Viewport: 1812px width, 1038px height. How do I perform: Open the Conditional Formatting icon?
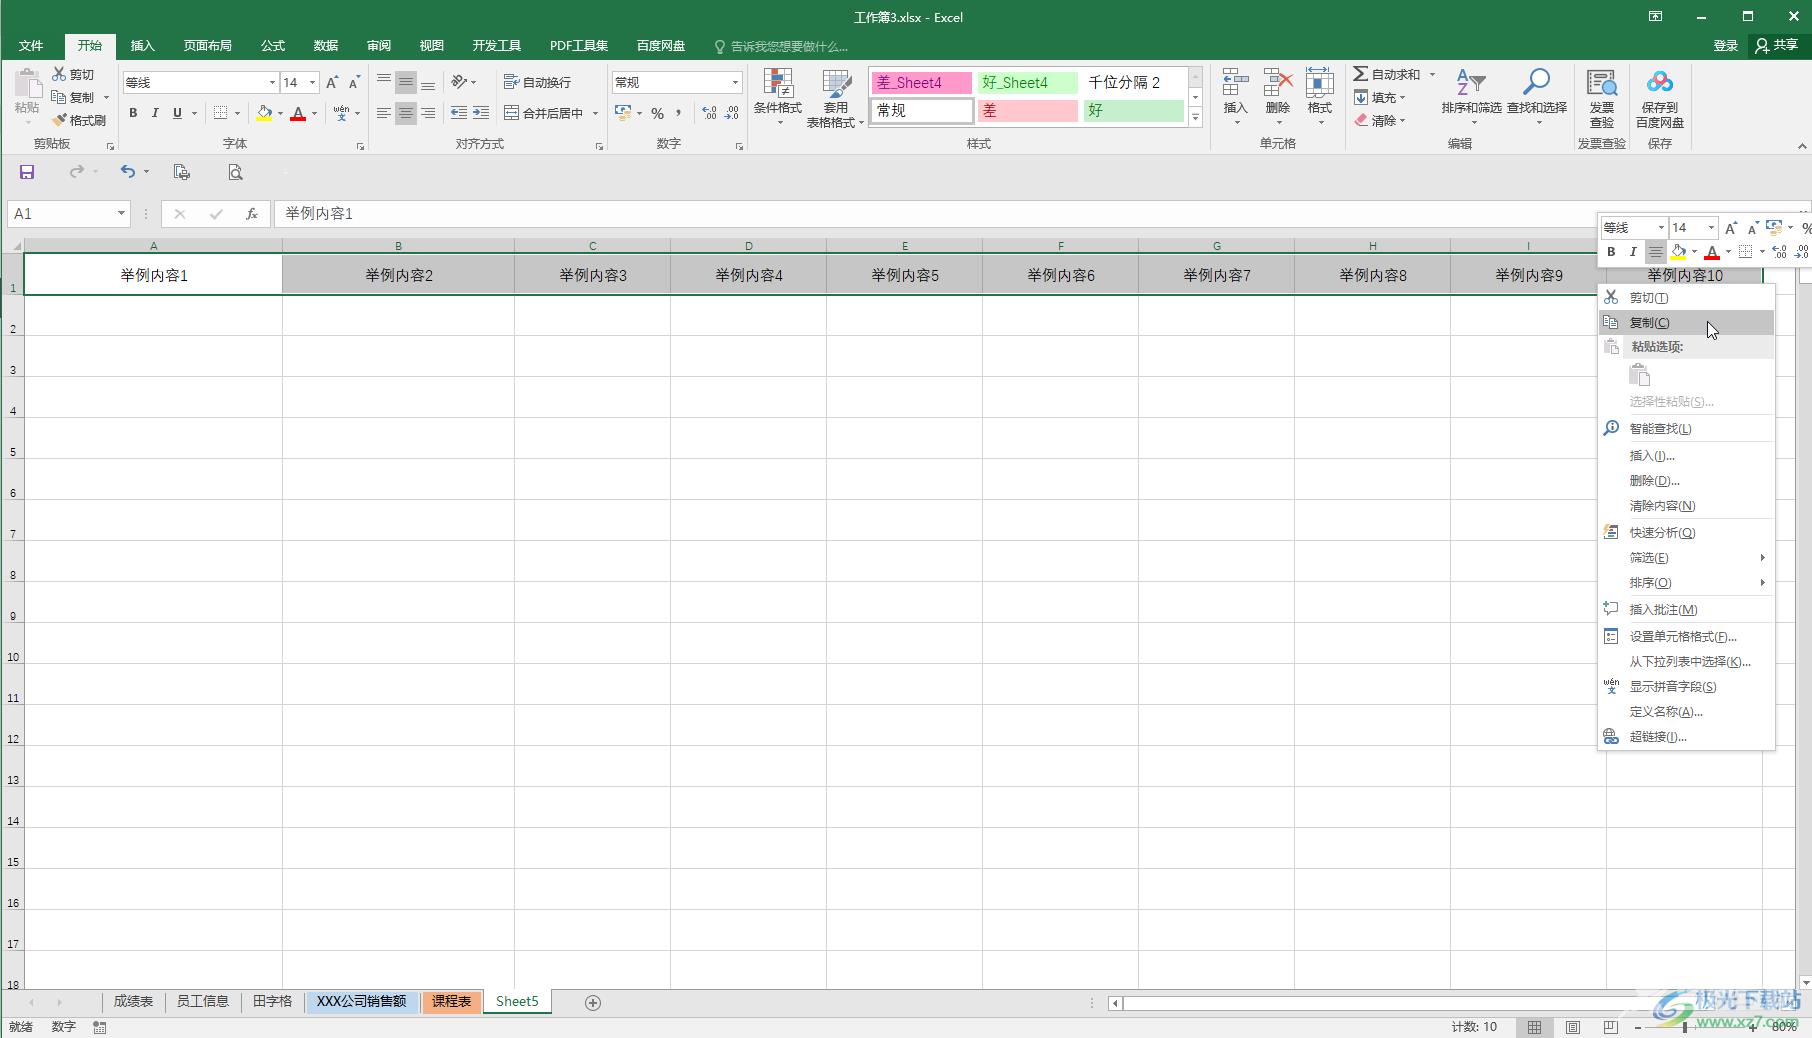777,84
